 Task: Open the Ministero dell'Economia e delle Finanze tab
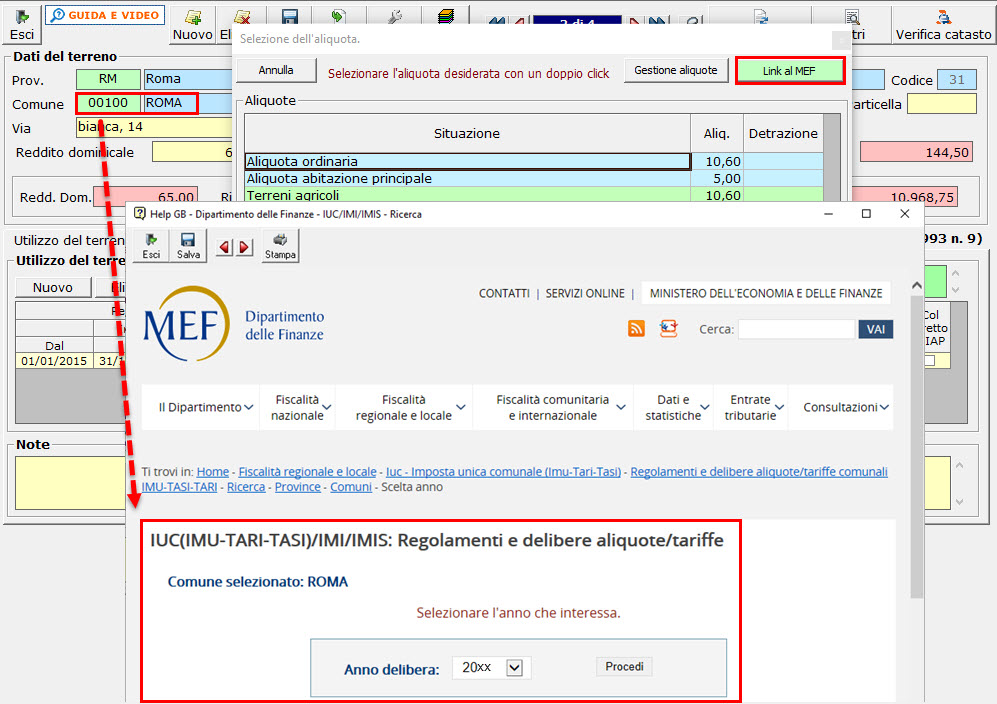coord(766,293)
